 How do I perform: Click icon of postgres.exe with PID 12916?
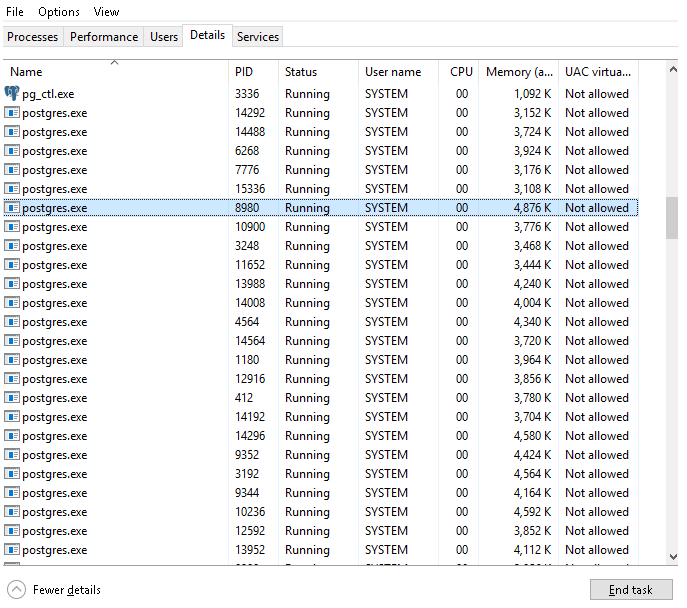coord(12,379)
